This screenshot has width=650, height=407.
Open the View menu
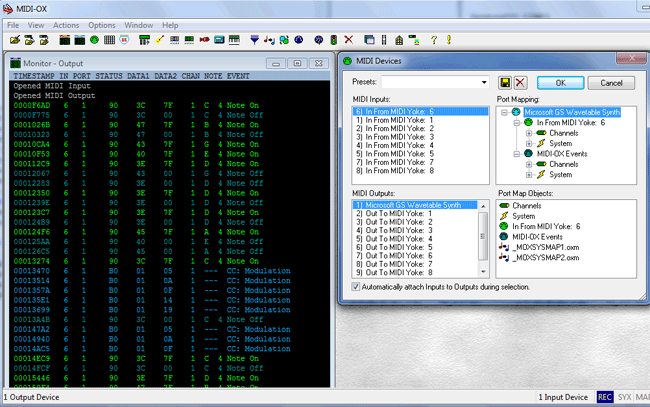pos(36,25)
